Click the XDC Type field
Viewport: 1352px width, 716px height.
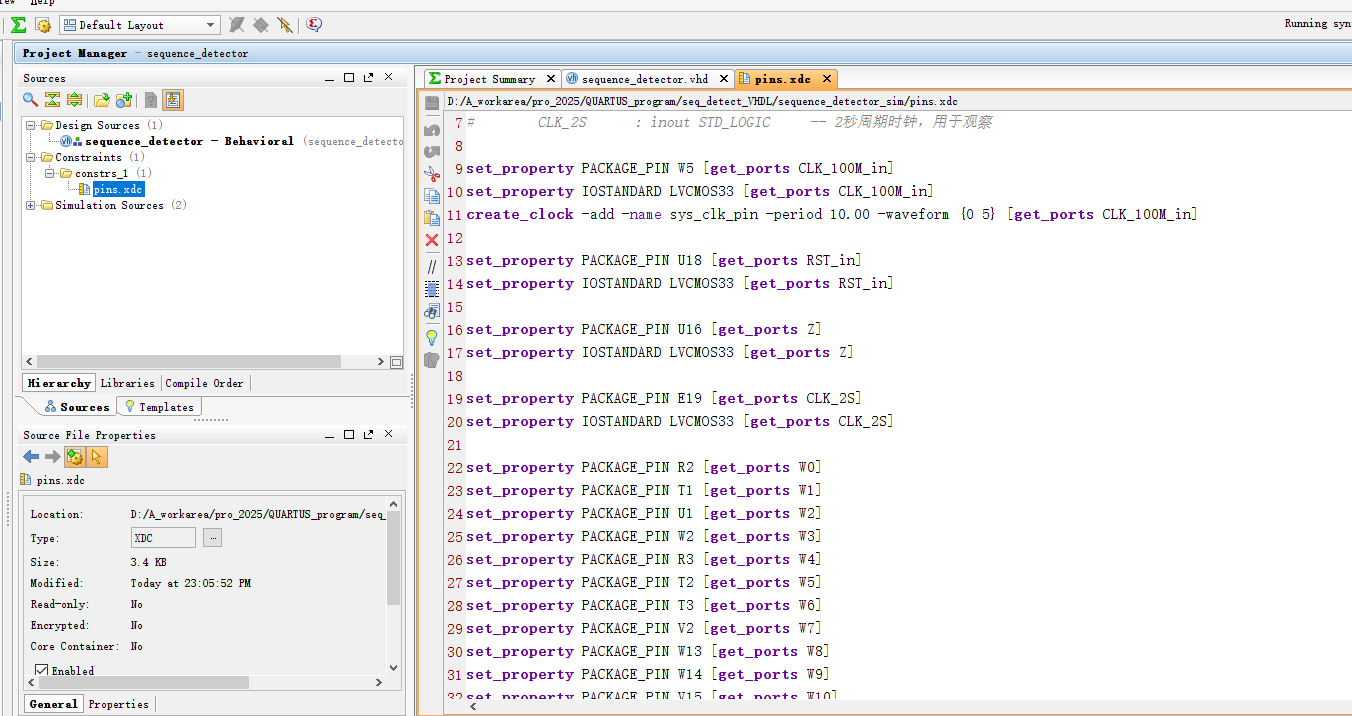[x=165, y=538]
